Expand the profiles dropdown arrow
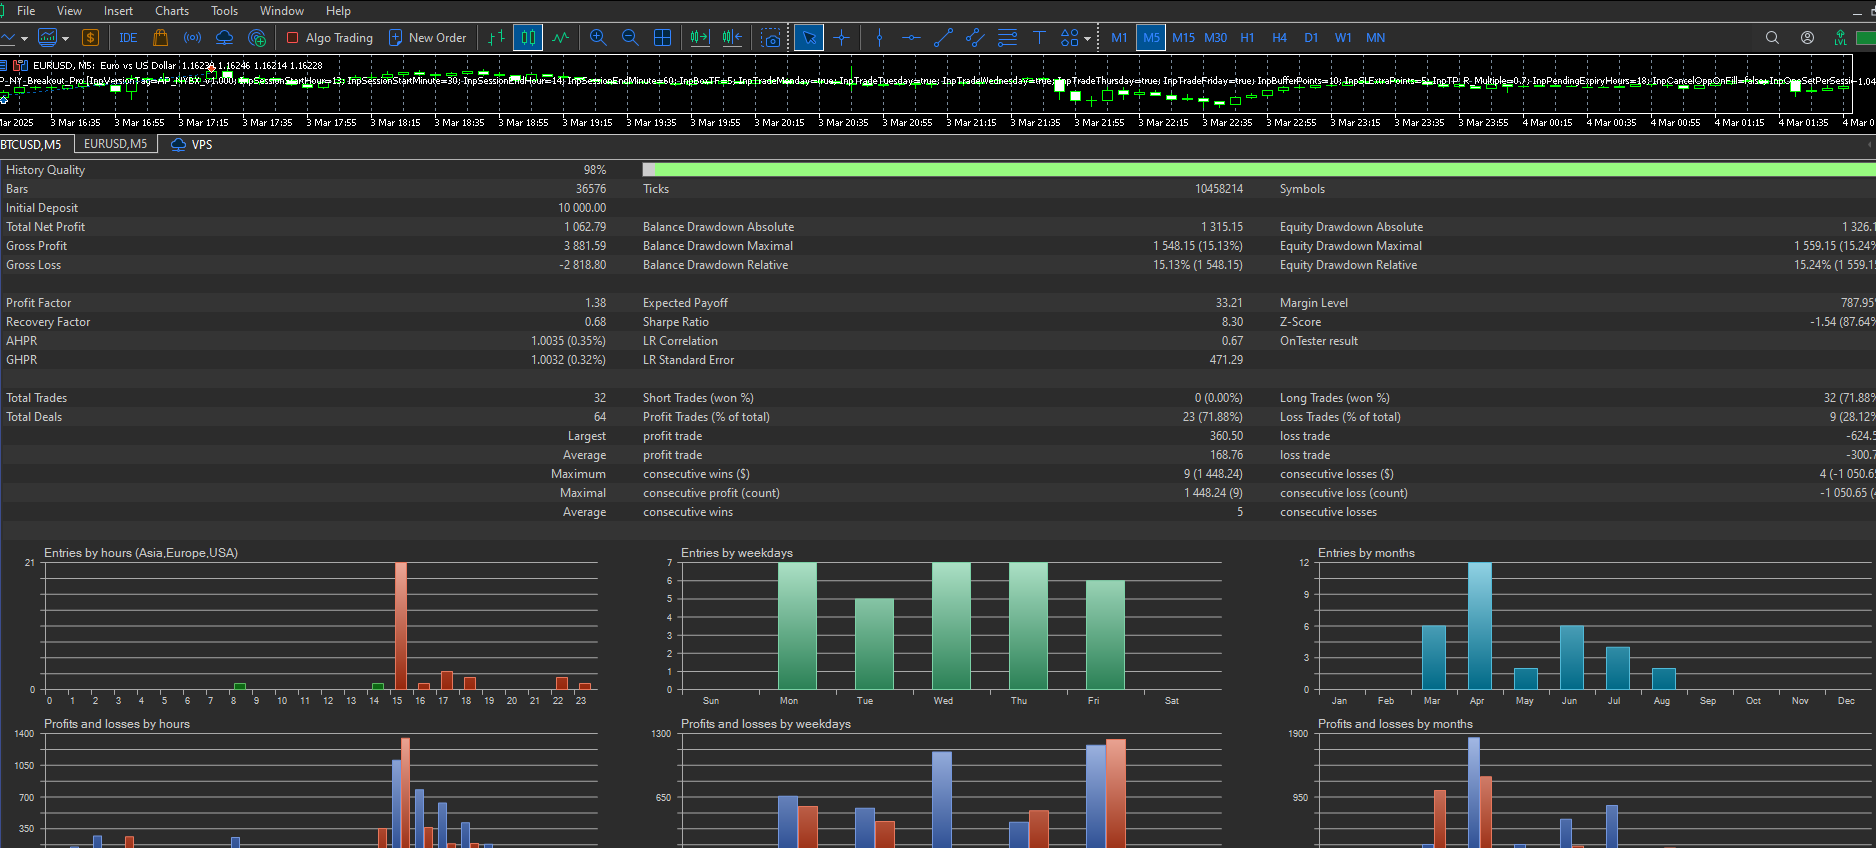The width and height of the screenshot is (1876, 848). pyautogui.click(x=66, y=38)
